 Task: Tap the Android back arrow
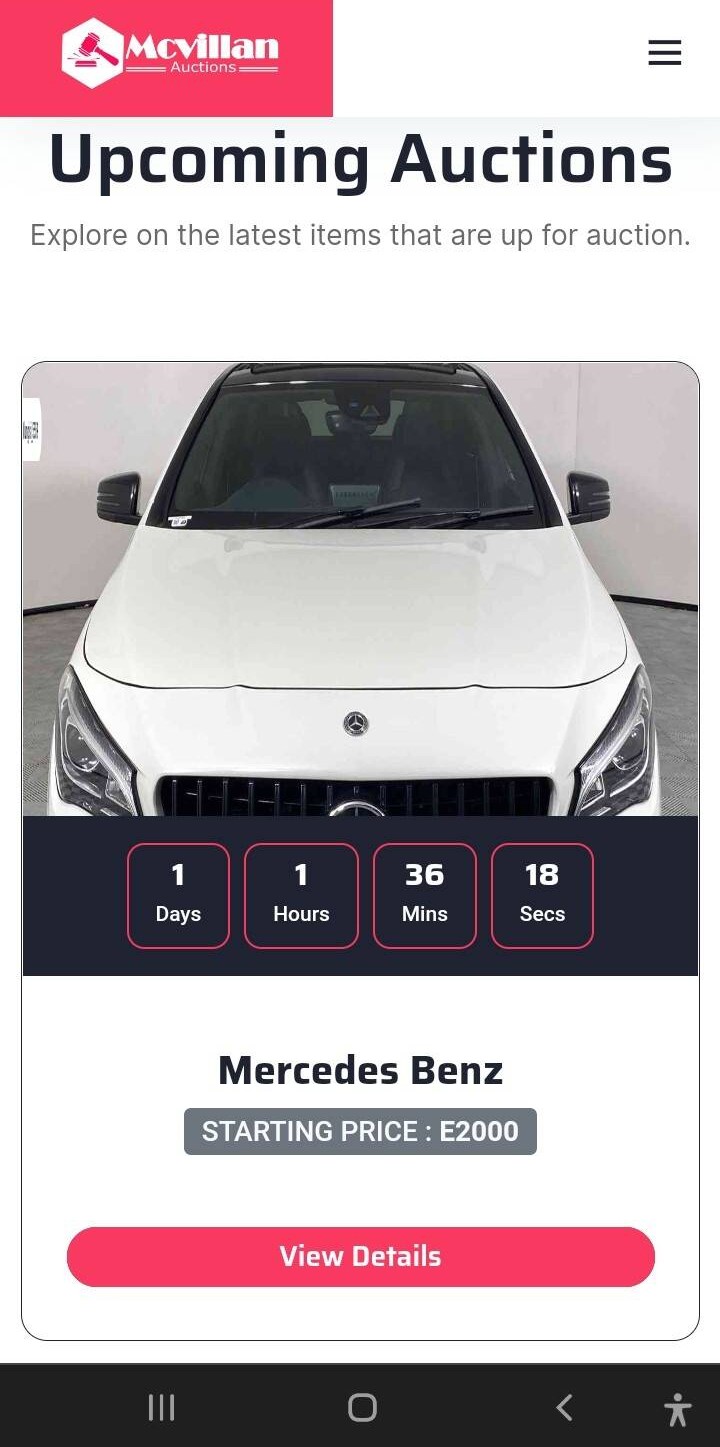(564, 1407)
